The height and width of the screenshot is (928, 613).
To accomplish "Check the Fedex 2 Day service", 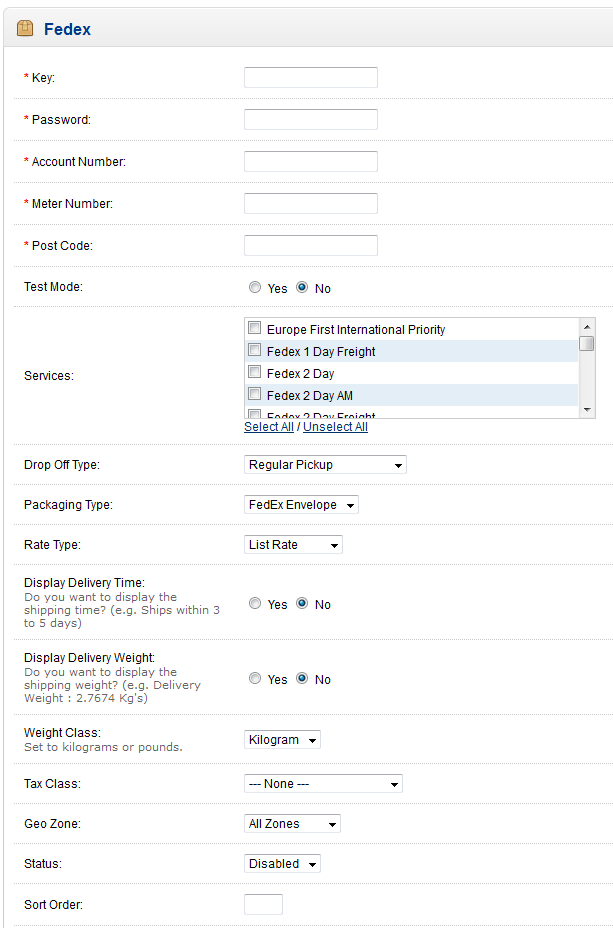I will 255,373.
